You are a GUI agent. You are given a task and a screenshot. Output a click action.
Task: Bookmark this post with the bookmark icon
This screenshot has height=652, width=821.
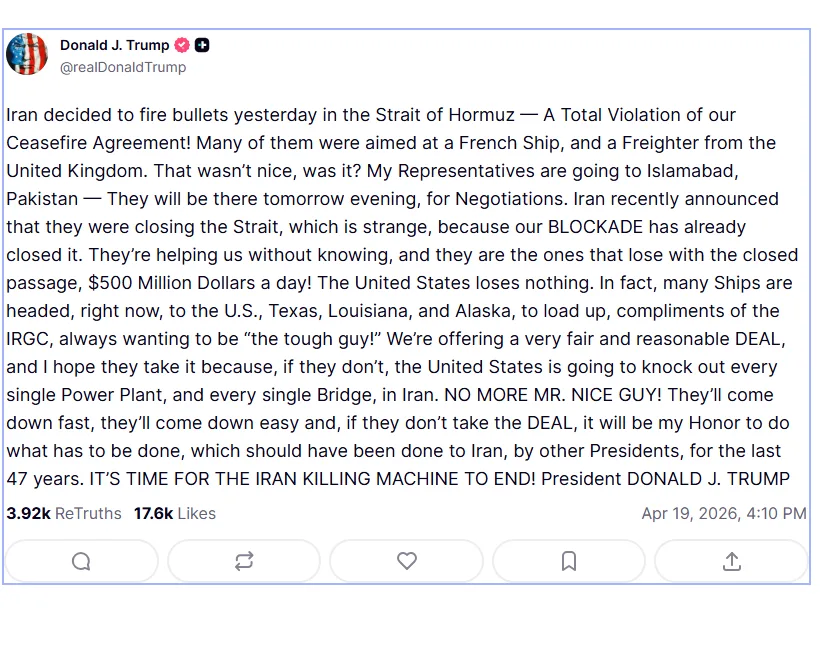pos(569,561)
